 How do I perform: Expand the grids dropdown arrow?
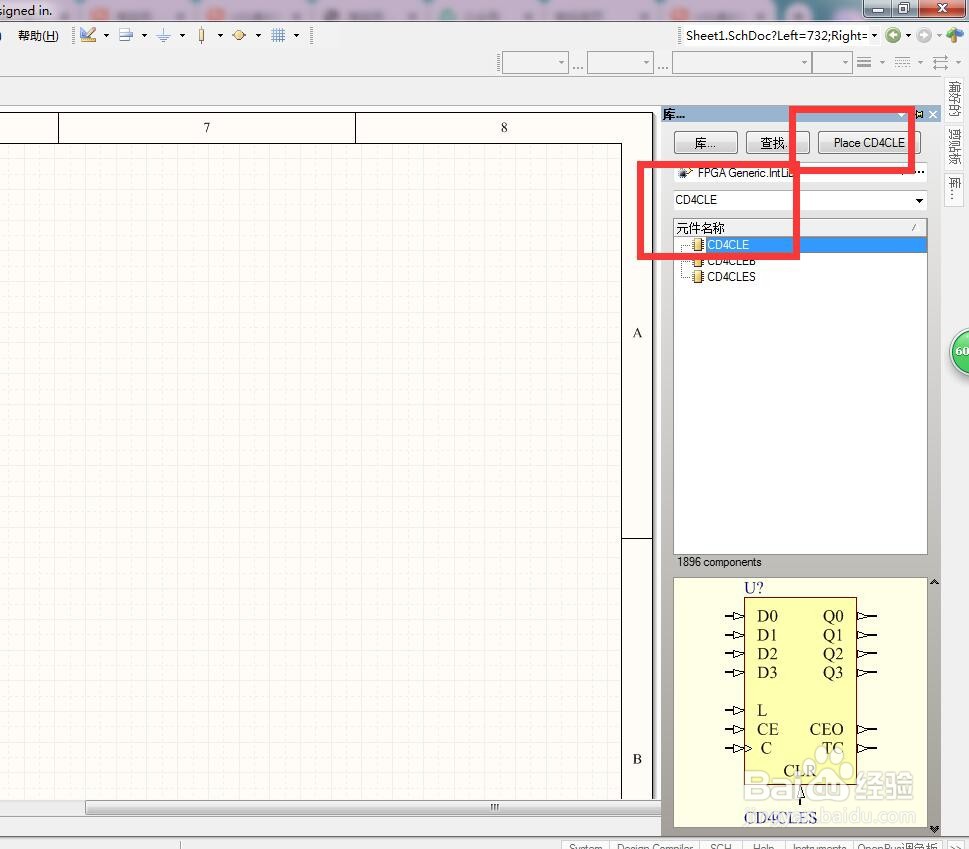[x=297, y=35]
